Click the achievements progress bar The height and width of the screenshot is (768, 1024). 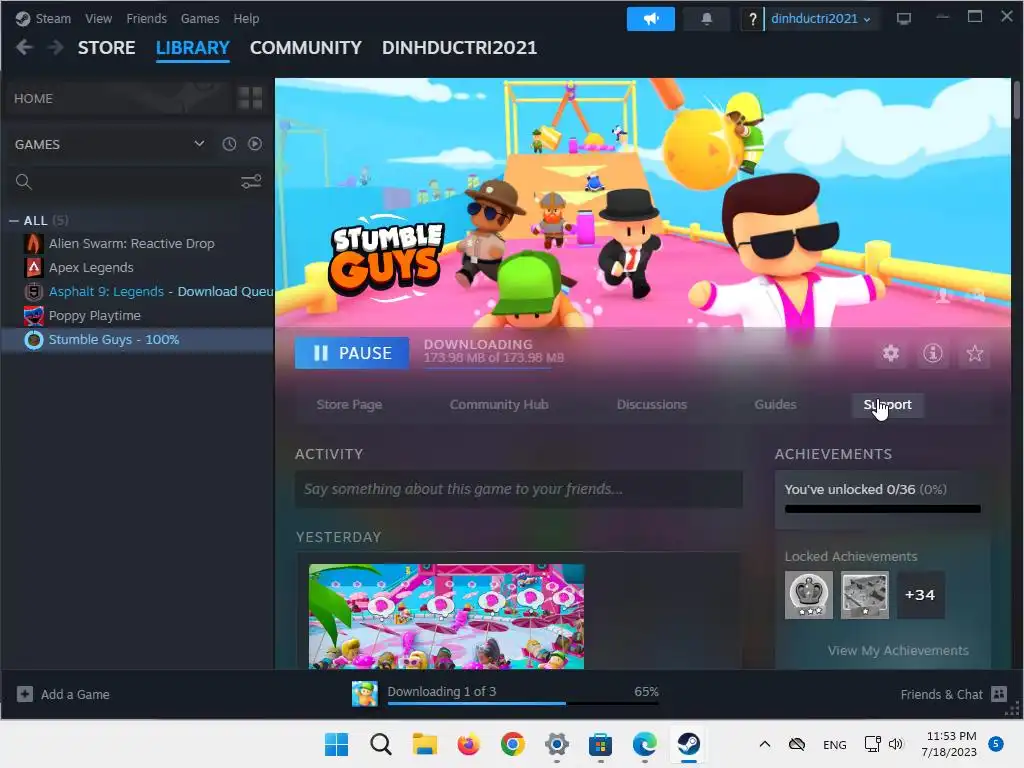882,509
